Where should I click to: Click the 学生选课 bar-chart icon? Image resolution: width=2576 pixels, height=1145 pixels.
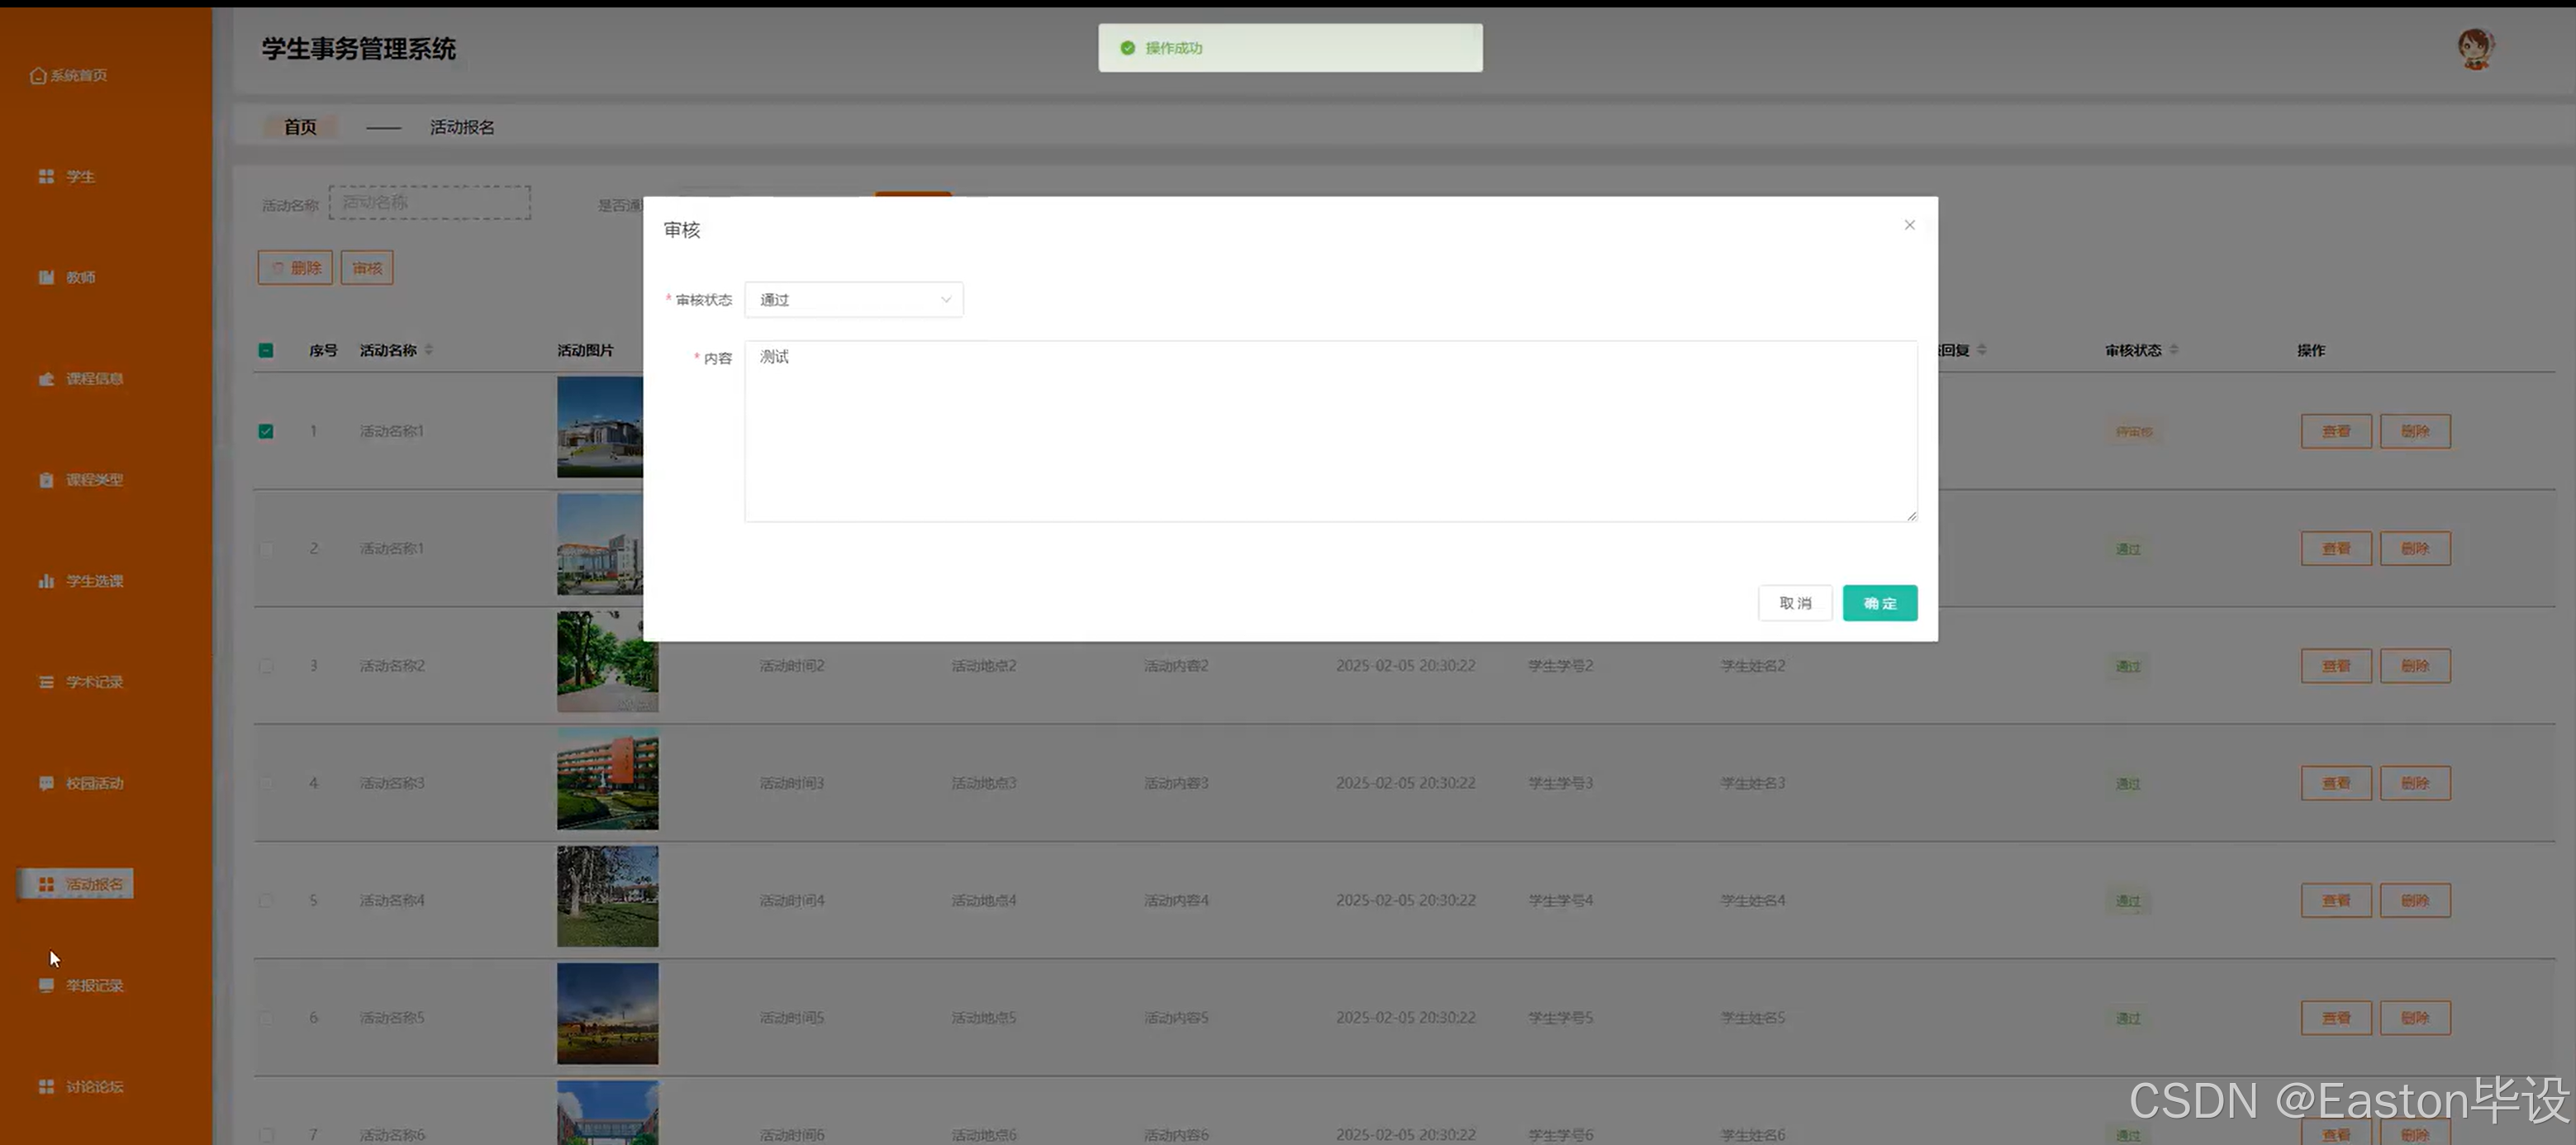point(46,581)
